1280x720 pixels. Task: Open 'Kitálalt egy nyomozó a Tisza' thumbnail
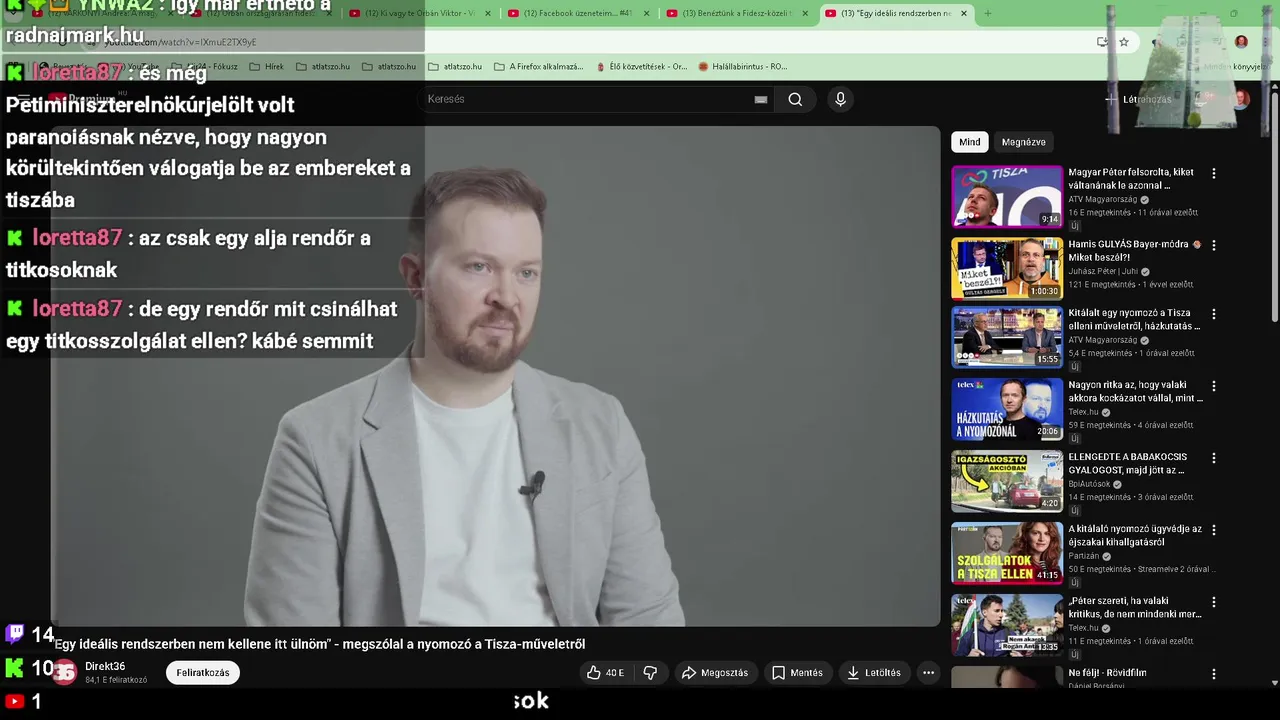[x=1007, y=337]
